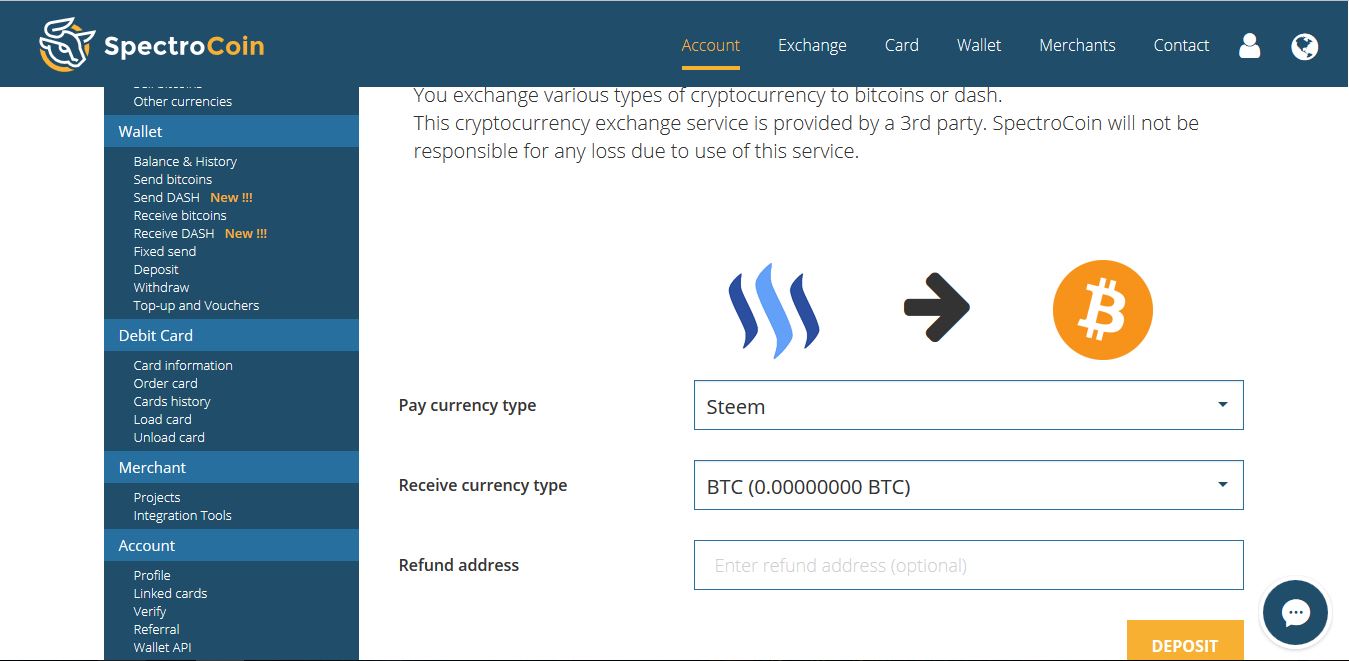Open the Unload card sidebar link
Image resolution: width=1349 pixels, height=661 pixels.
point(169,437)
